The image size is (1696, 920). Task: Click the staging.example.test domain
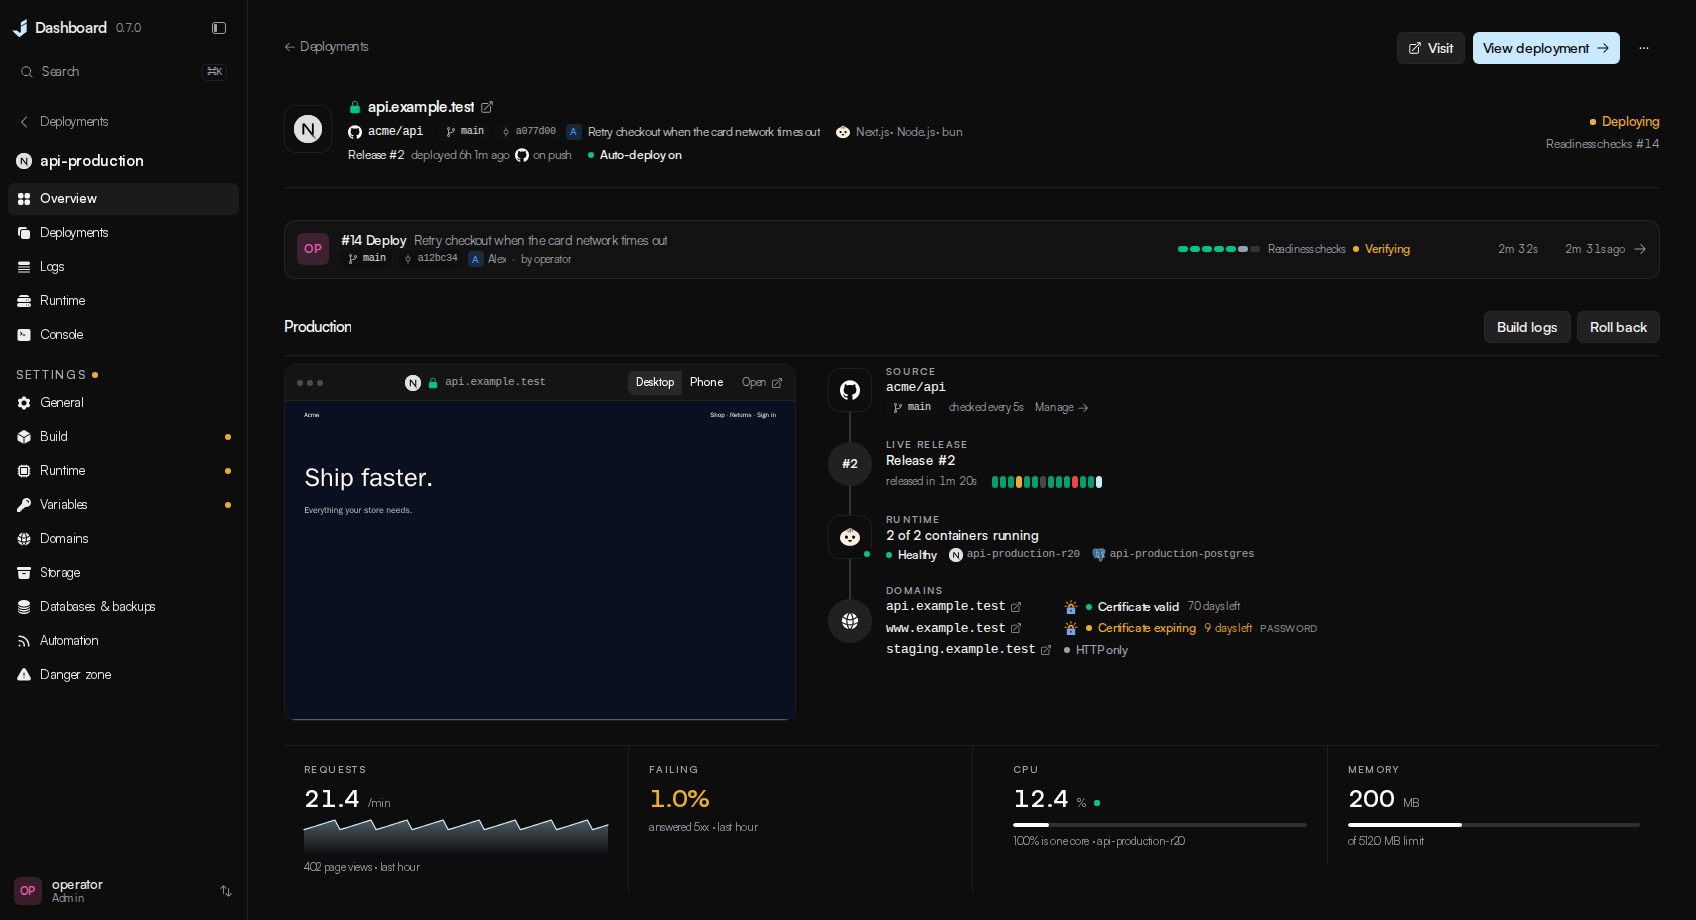[960, 649]
